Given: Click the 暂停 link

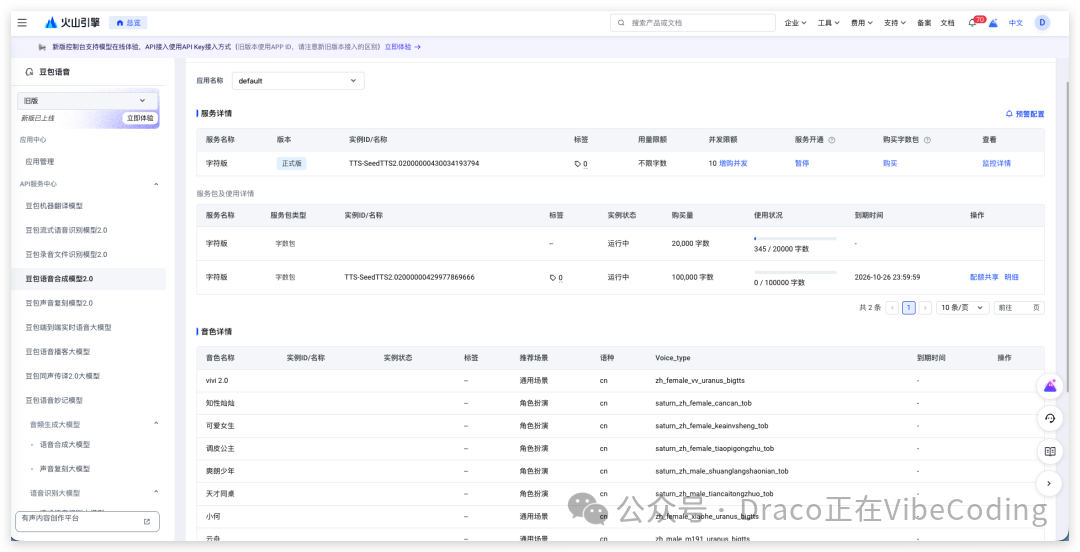Looking at the screenshot, I should 802,163.
